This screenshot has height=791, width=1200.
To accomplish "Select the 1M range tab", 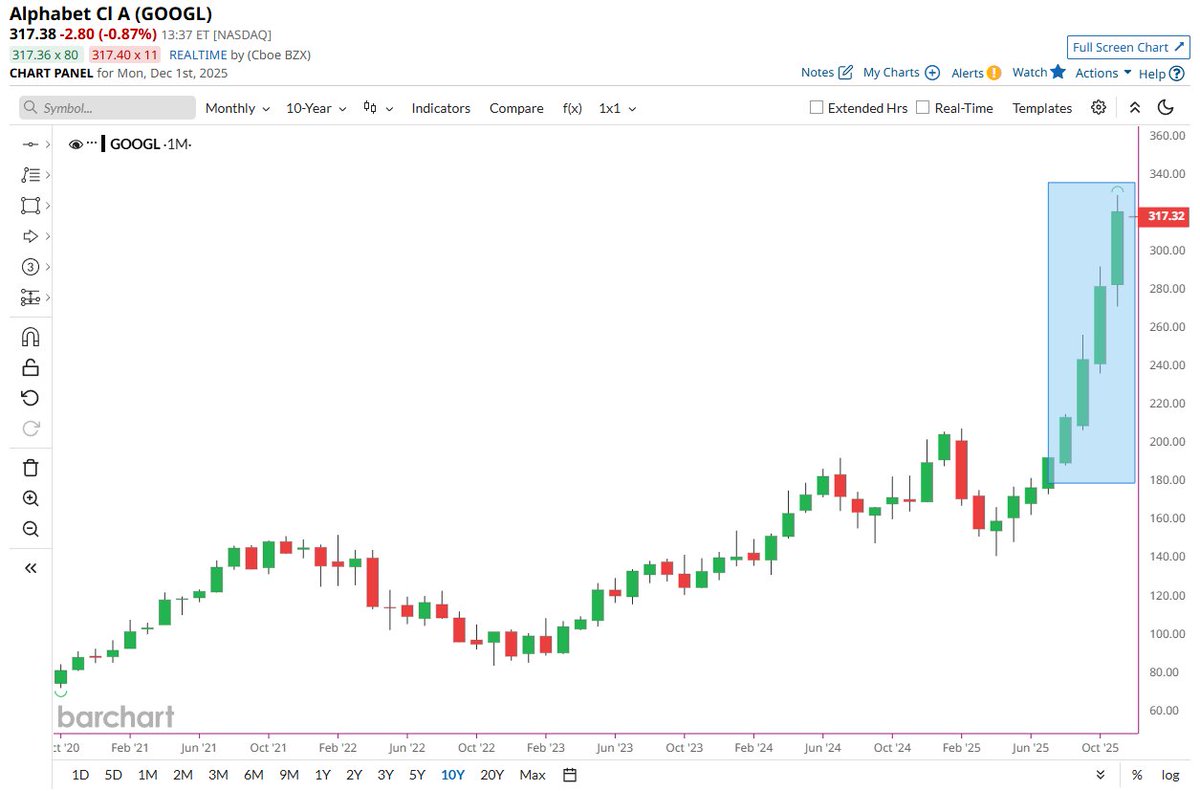I will click(x=147, y=775).
